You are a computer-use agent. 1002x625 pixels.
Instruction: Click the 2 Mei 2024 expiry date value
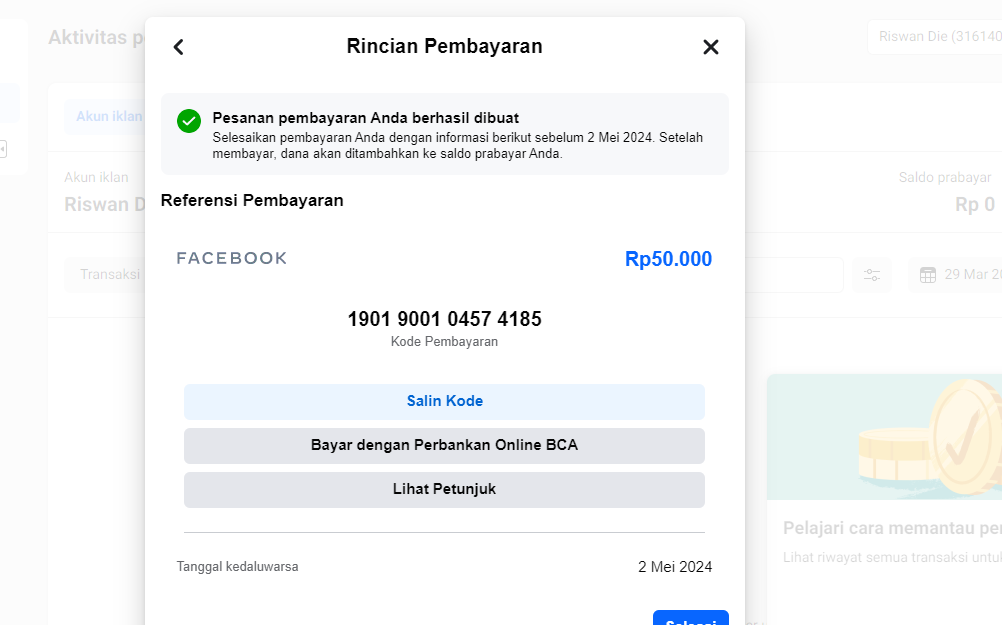click(675, 567)
